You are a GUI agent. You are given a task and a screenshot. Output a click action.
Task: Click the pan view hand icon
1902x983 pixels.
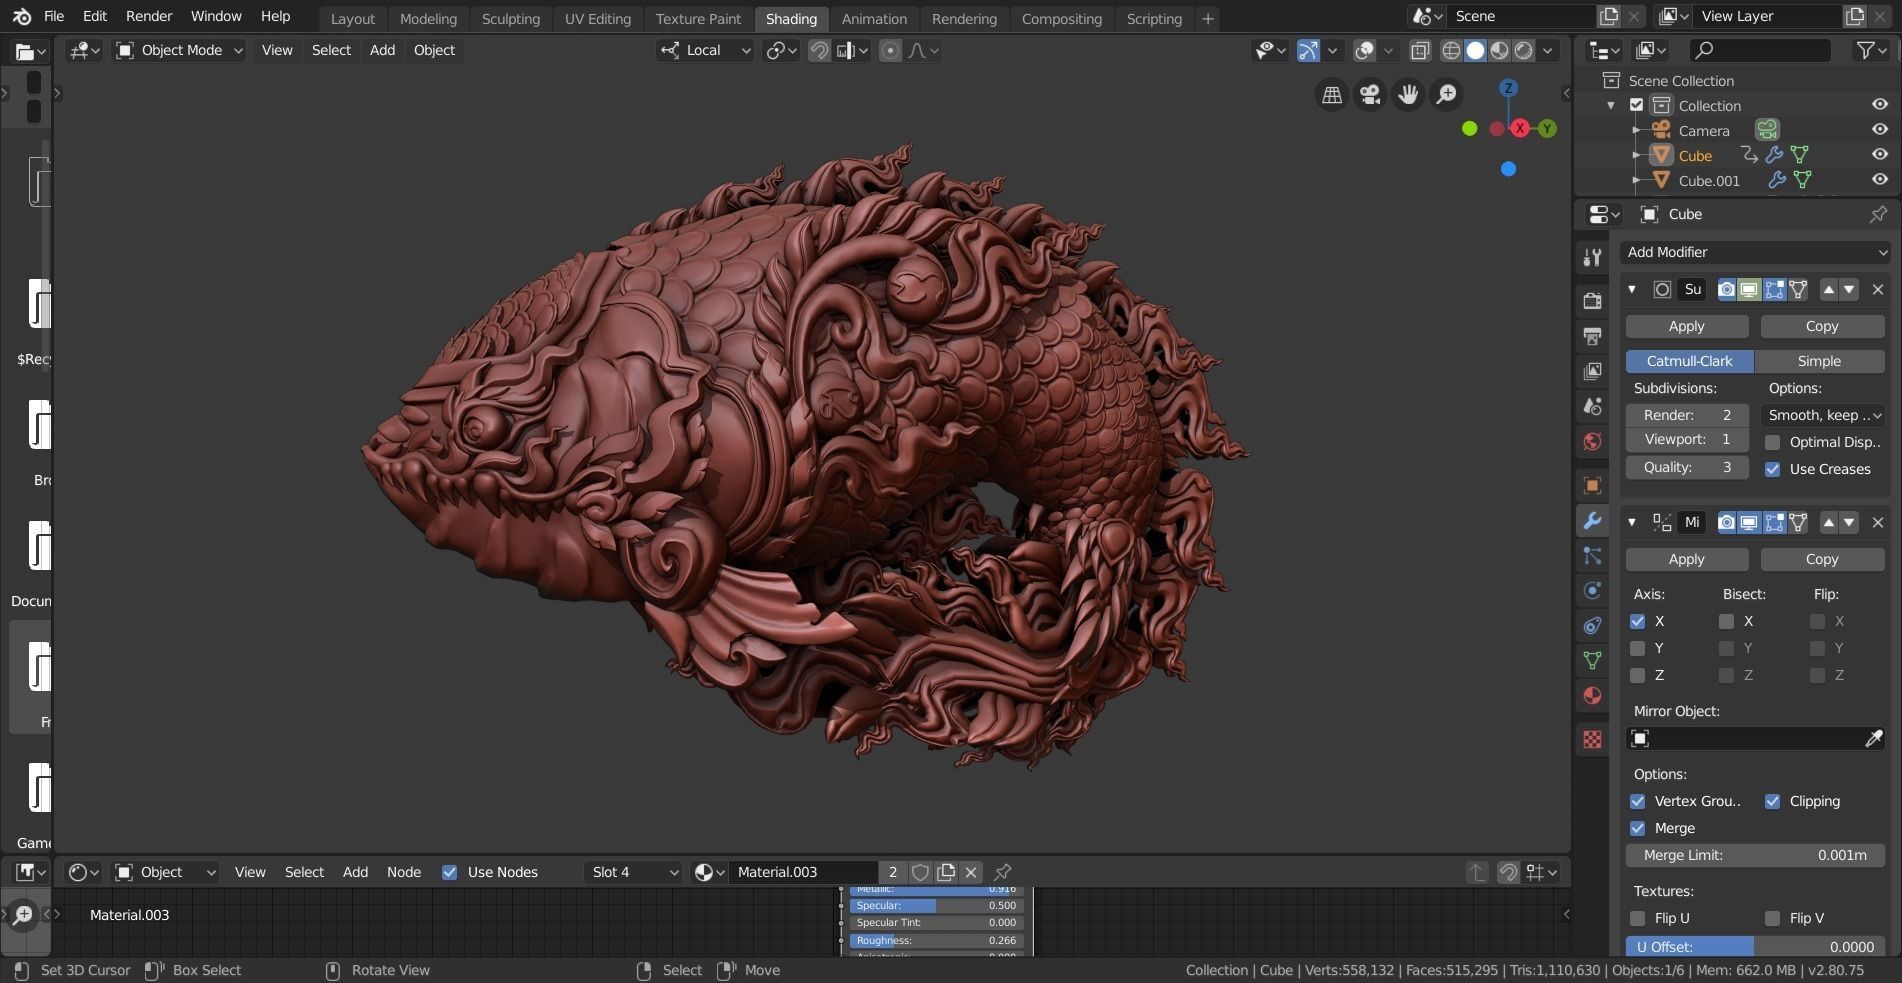(1408, 94)
